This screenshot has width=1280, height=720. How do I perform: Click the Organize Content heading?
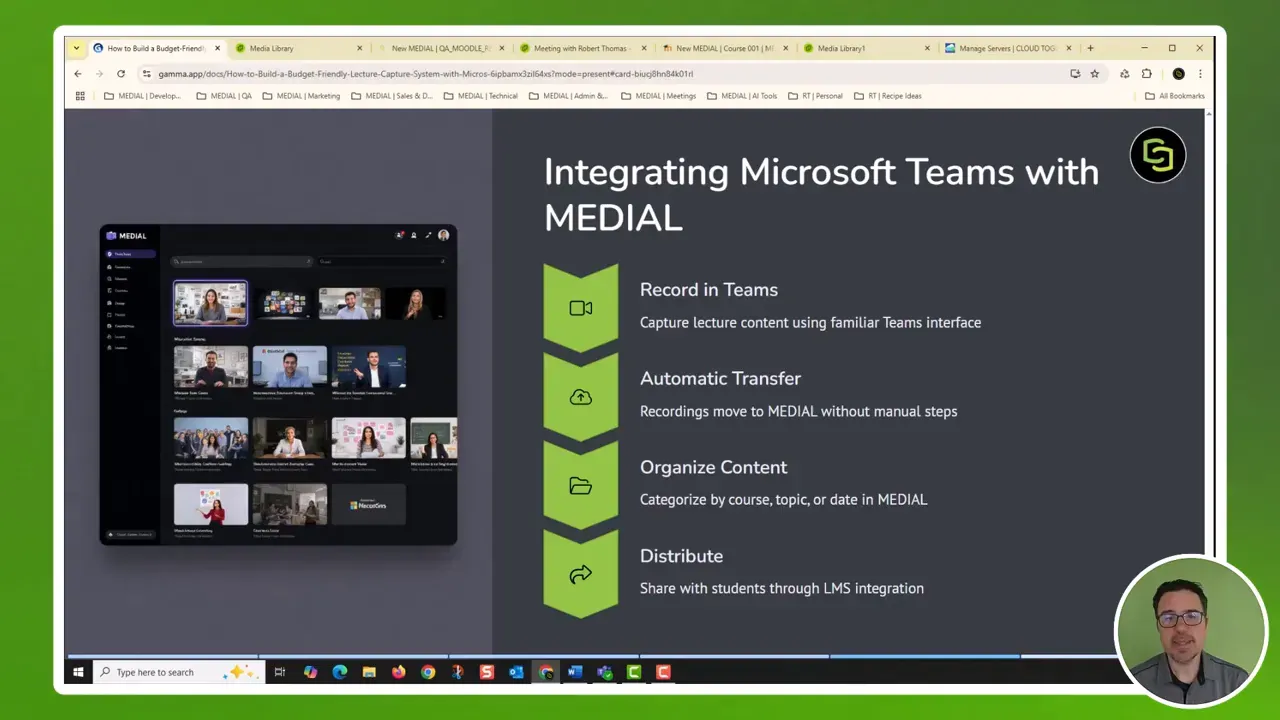[713, 467]
